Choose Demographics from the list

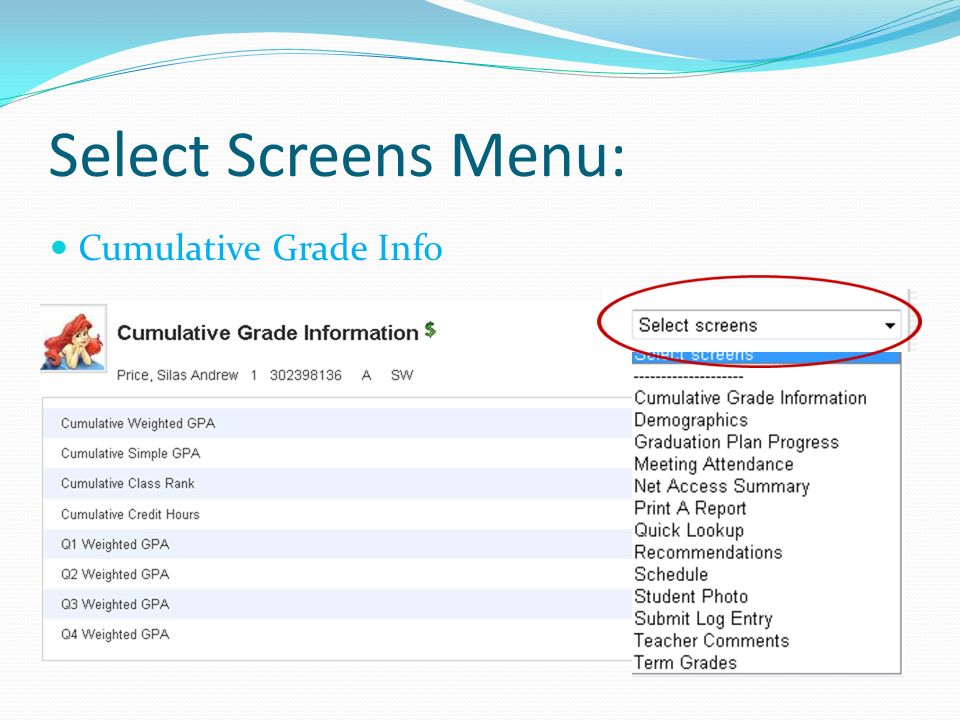click(691, 420)
